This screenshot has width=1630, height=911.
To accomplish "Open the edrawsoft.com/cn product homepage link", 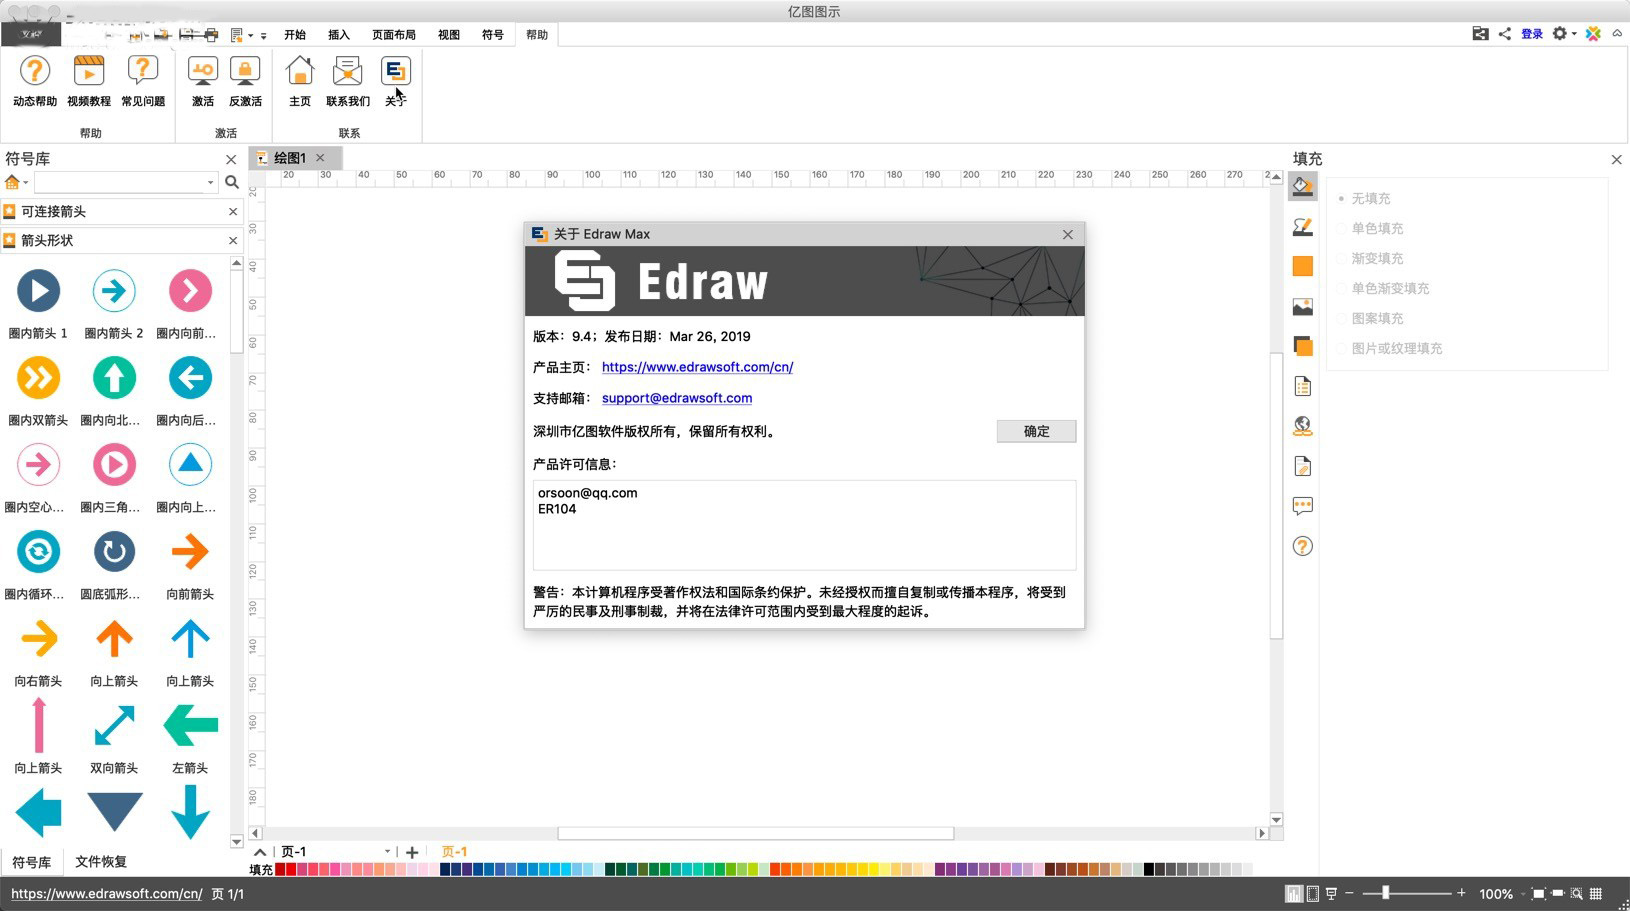I will [697, 367].
